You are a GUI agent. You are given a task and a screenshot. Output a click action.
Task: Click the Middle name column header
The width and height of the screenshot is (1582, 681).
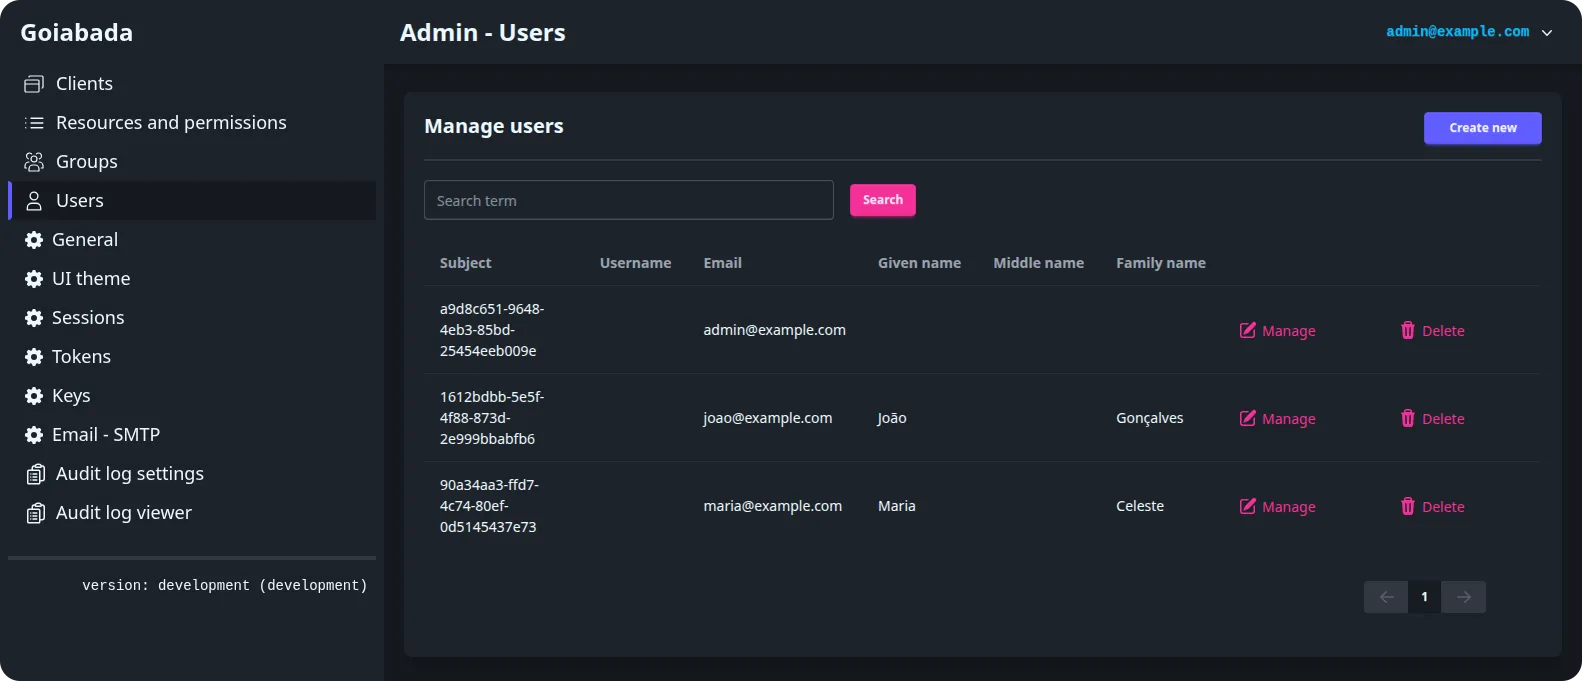[1039, 263]
